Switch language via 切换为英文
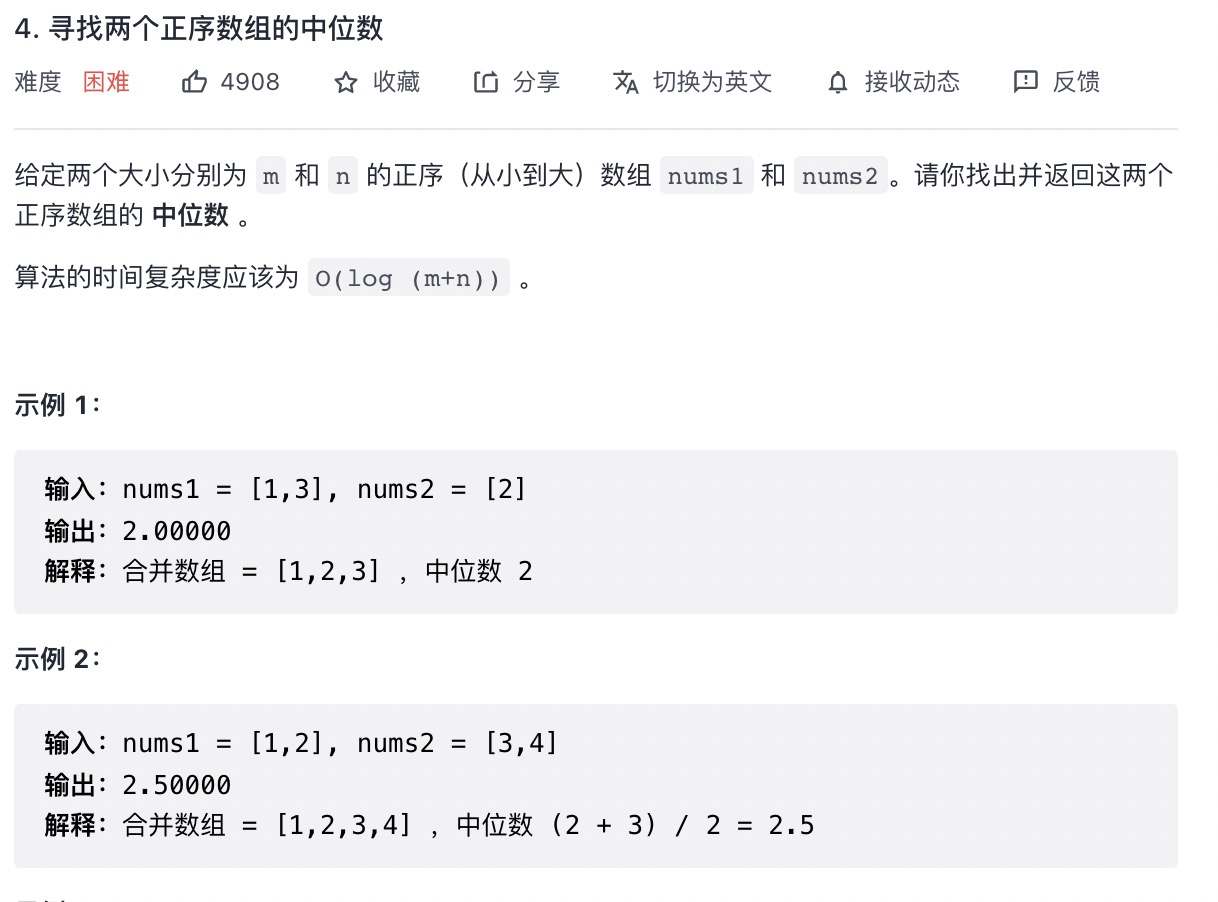Image resolution: width=1218 pixels, height=902 pixels. tap(713, 82)
